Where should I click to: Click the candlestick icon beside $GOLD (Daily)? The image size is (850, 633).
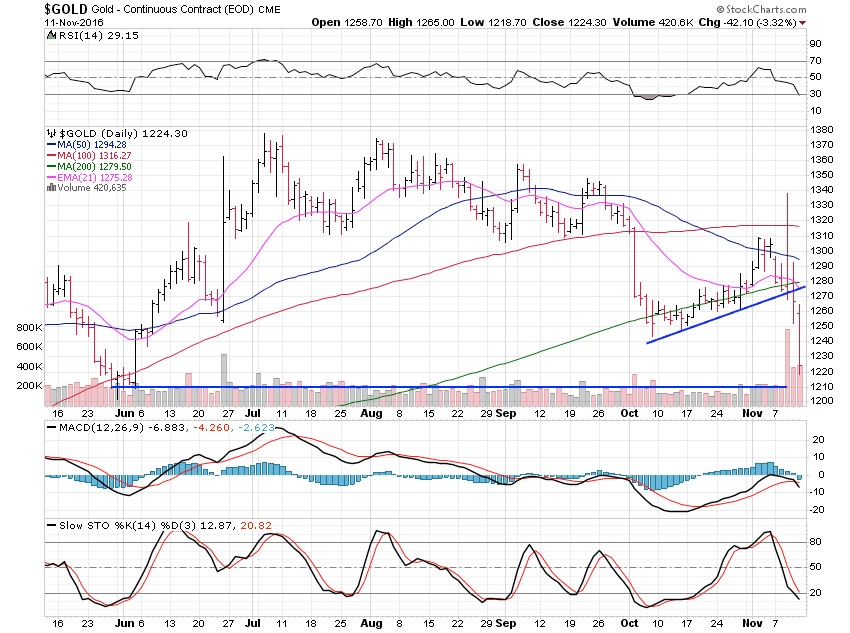[x=50, y=133]
